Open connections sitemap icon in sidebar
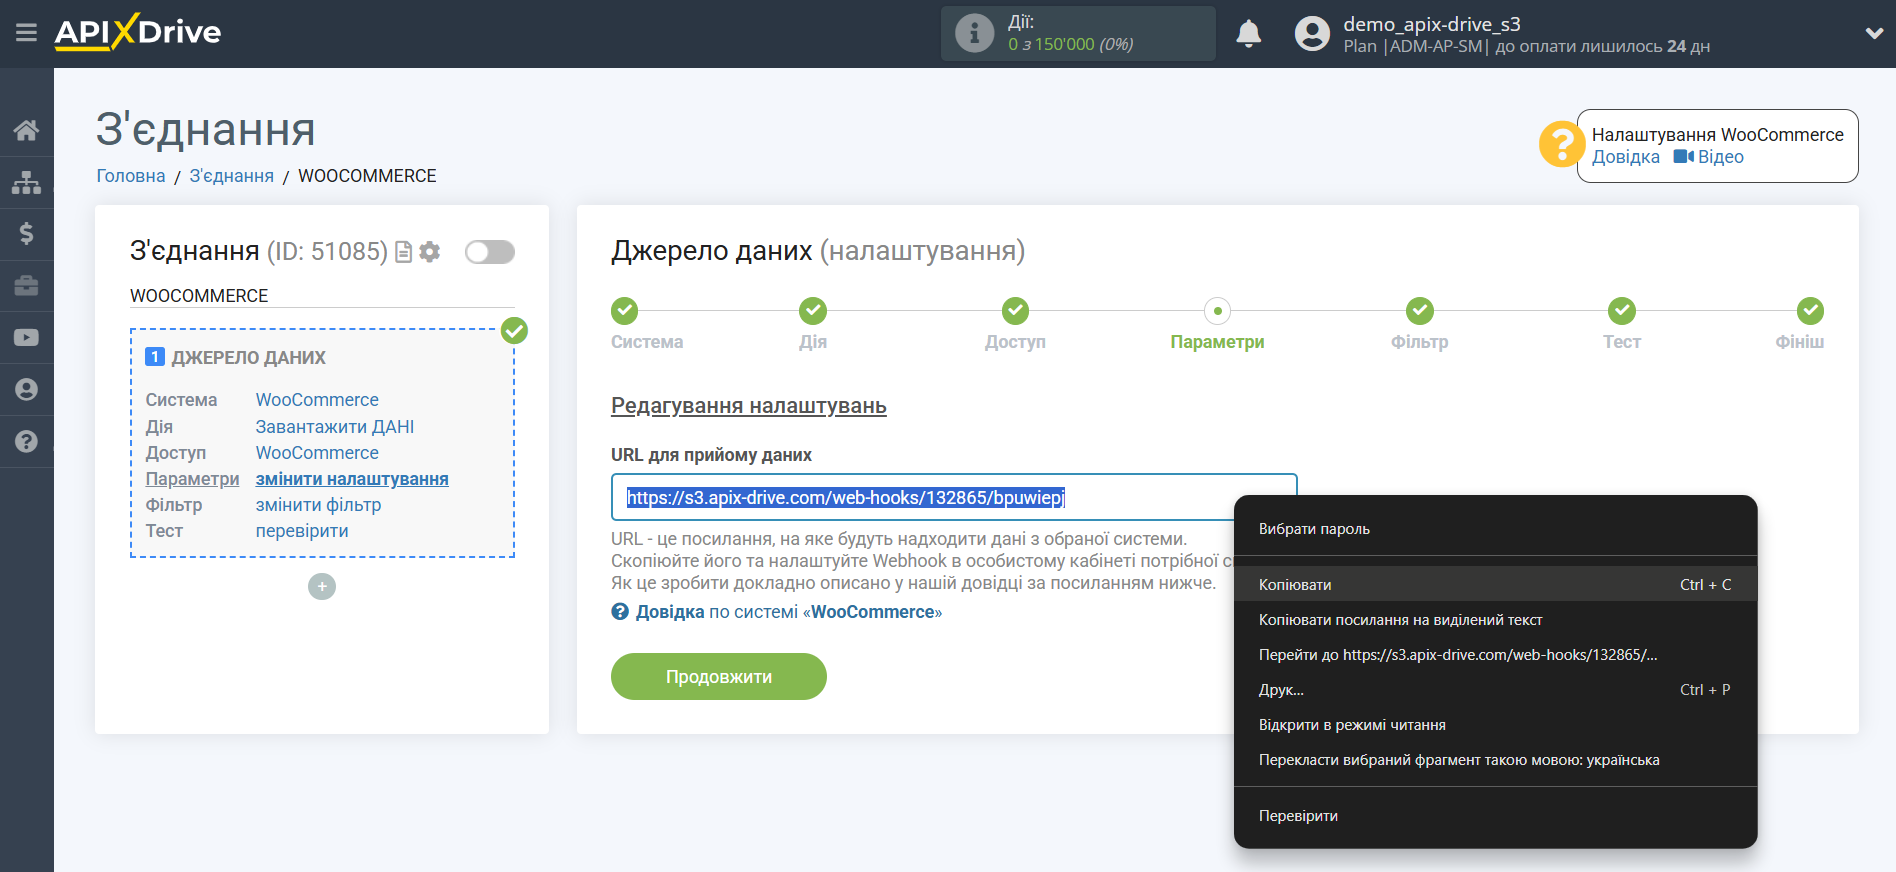This screenshot has height=872, width=1896. pyautogui.click(x=27, y=182)
